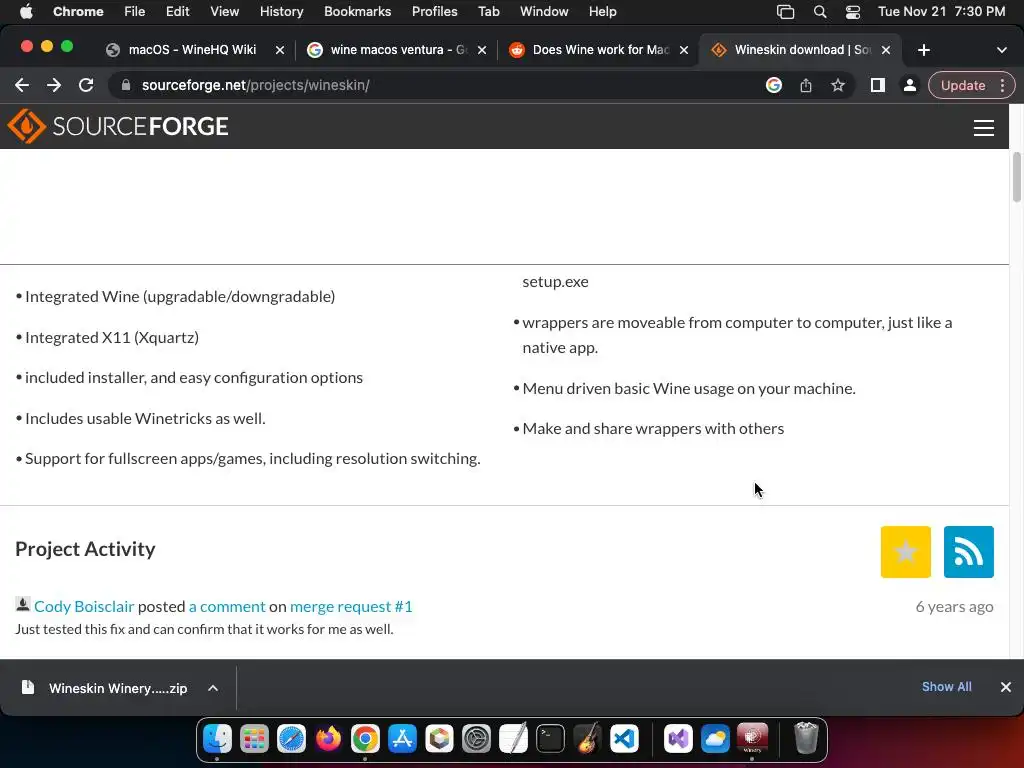Open the Trash in the Dock
The height and width of the screenshot is (768, 1024).
pyautogui.click(x=807, y=739)
